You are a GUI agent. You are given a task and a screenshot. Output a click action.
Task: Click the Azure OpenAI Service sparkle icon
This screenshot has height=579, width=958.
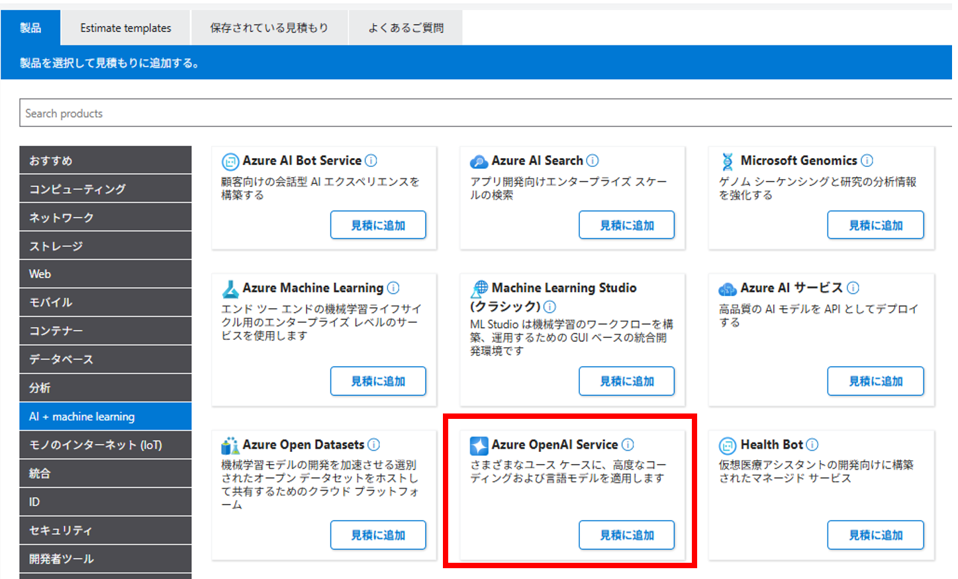479,445
